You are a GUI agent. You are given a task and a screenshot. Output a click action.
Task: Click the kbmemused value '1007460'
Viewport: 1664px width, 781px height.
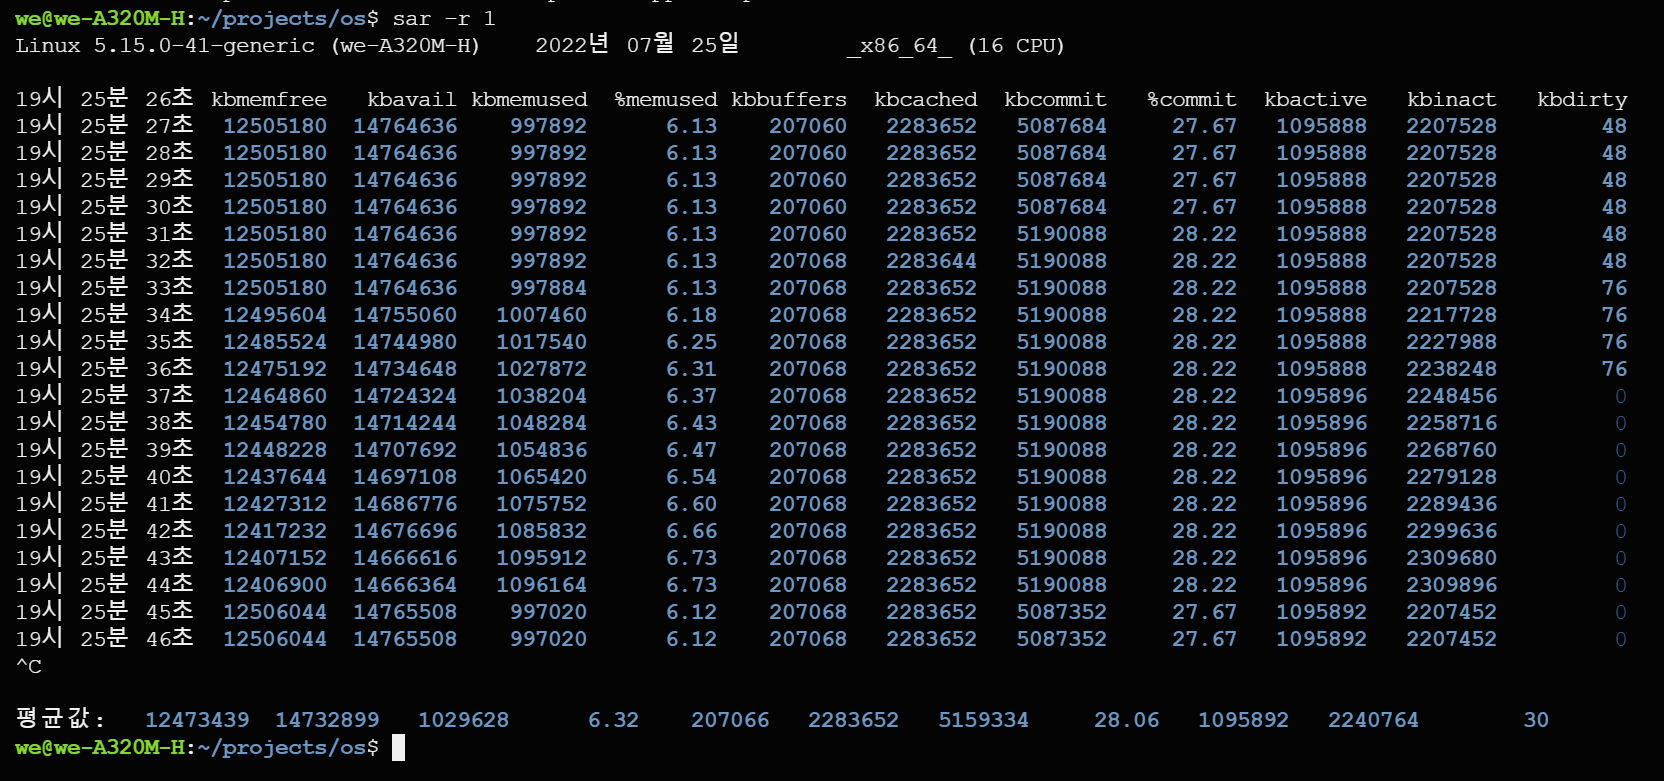pyautogui.click(x=542, y=316)
